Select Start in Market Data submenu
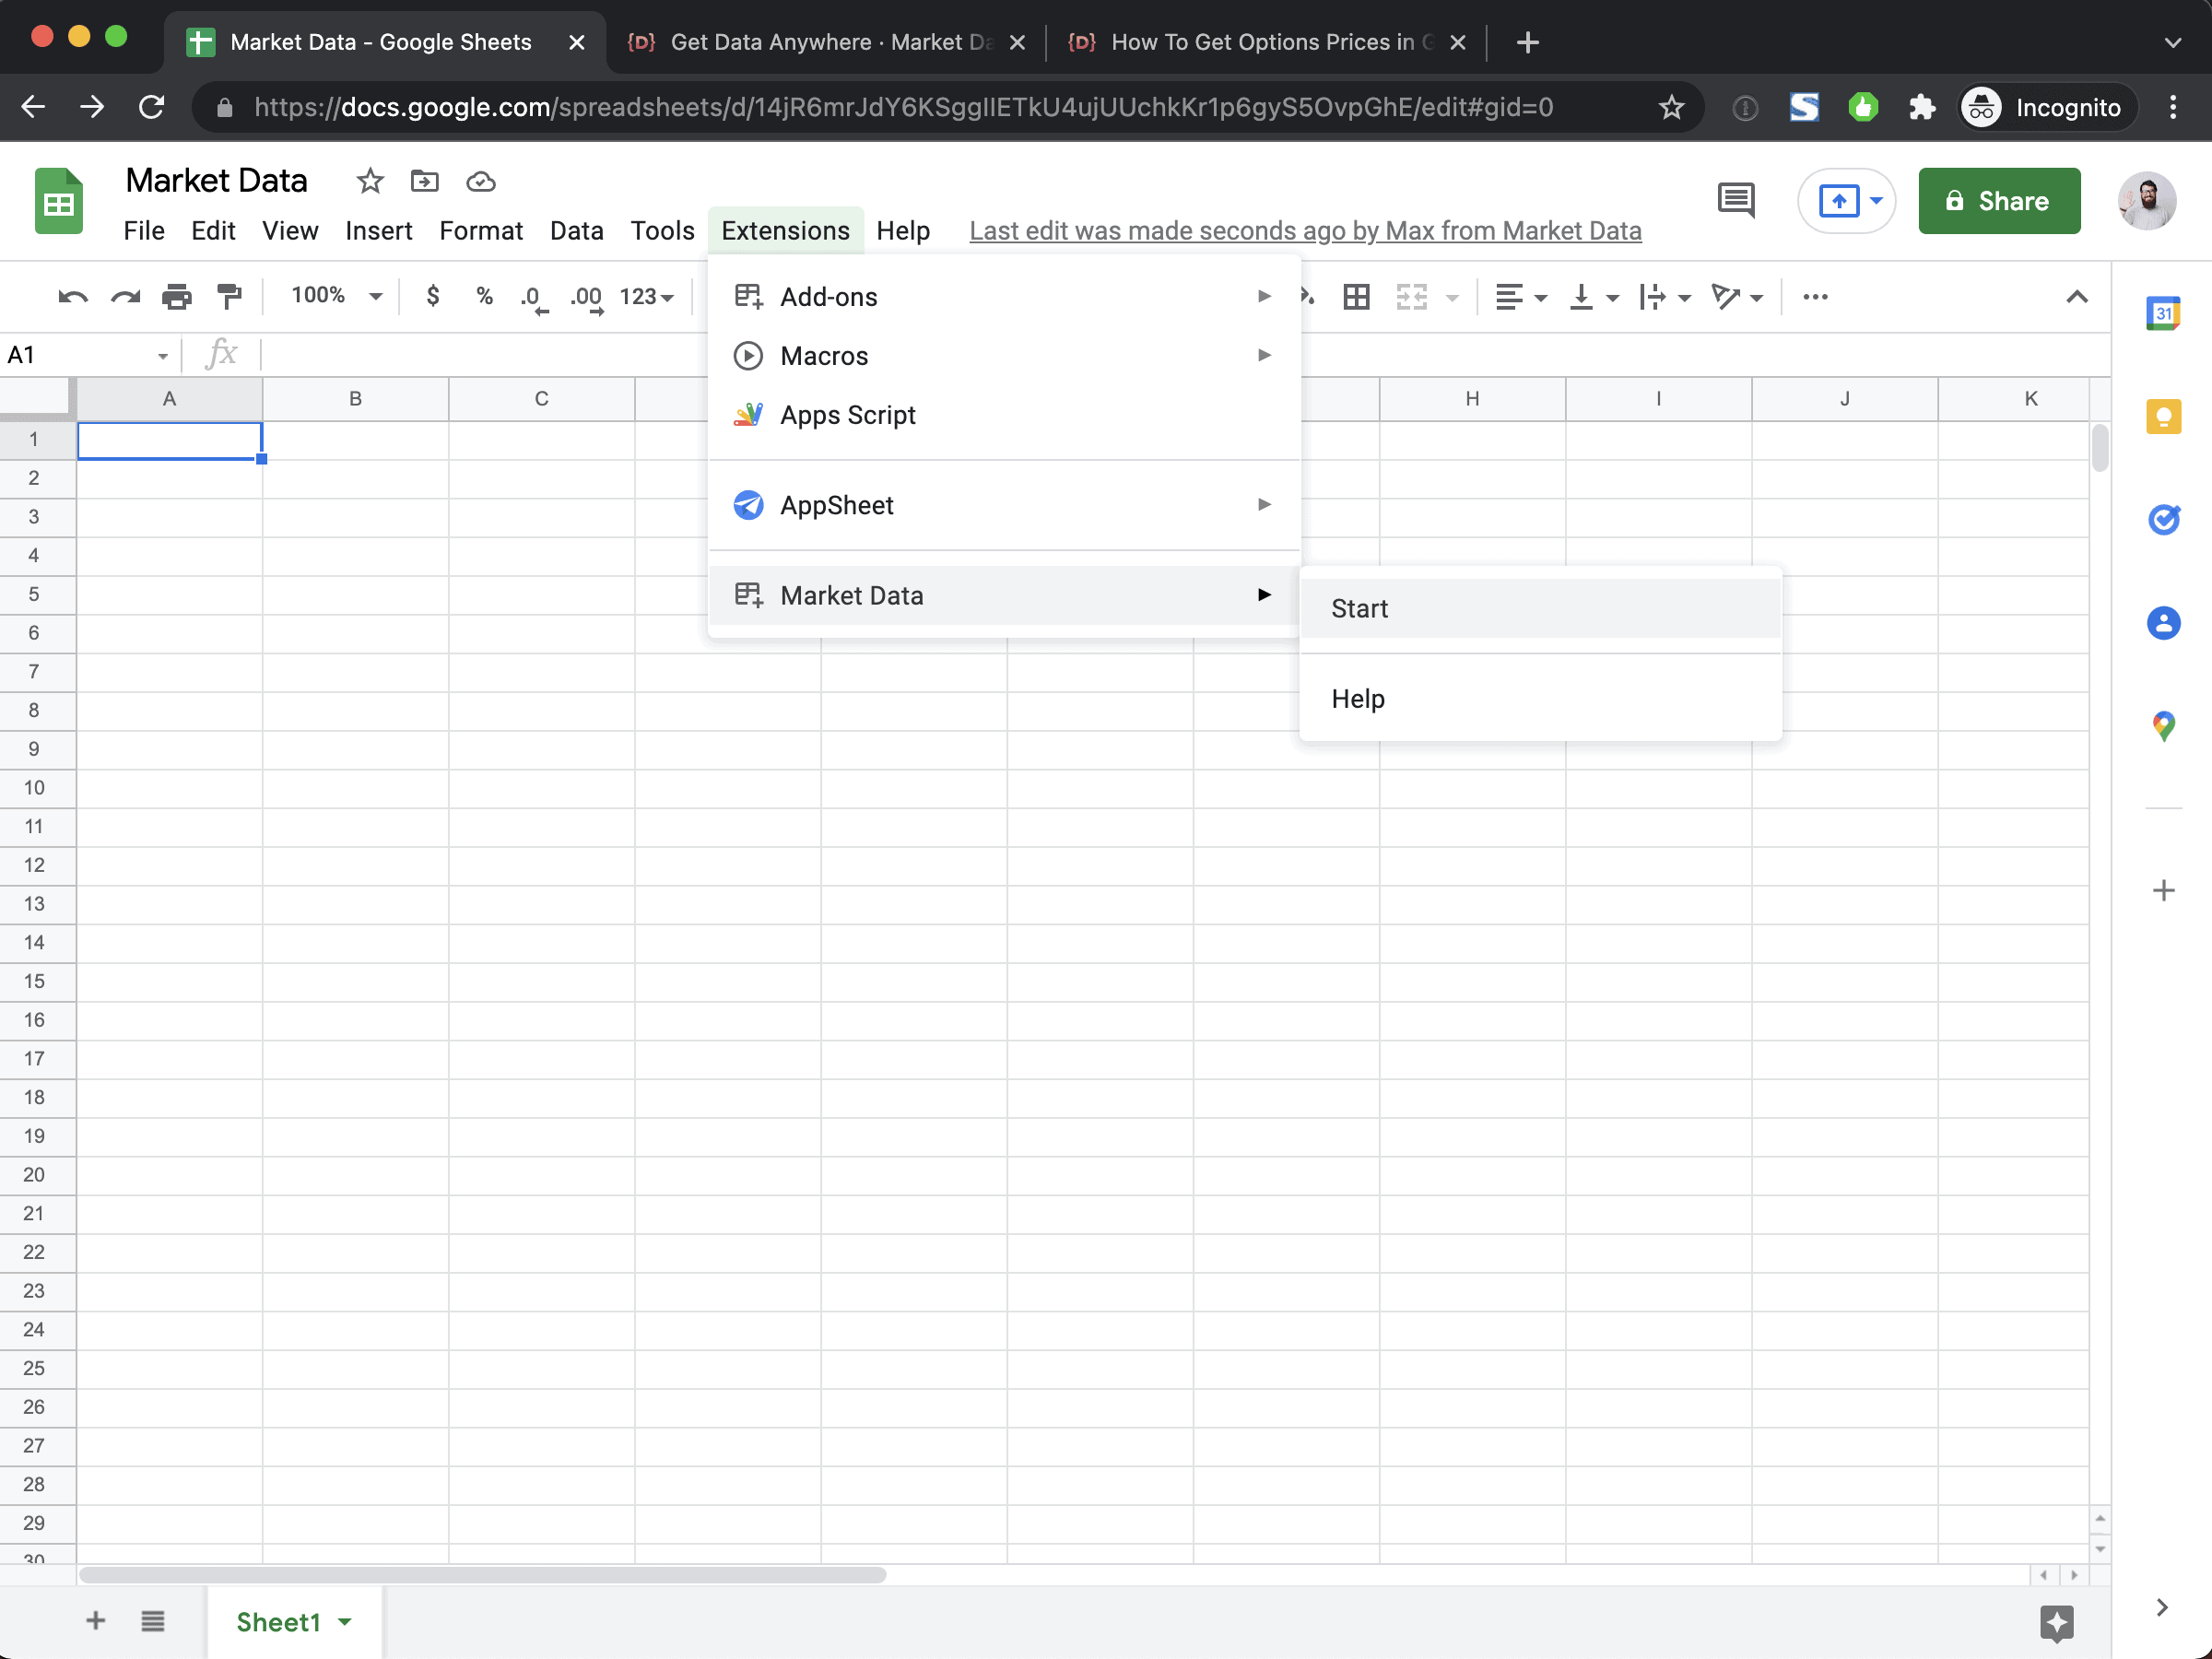This screenshot has height=1659, width=2212. point(1540,609)
